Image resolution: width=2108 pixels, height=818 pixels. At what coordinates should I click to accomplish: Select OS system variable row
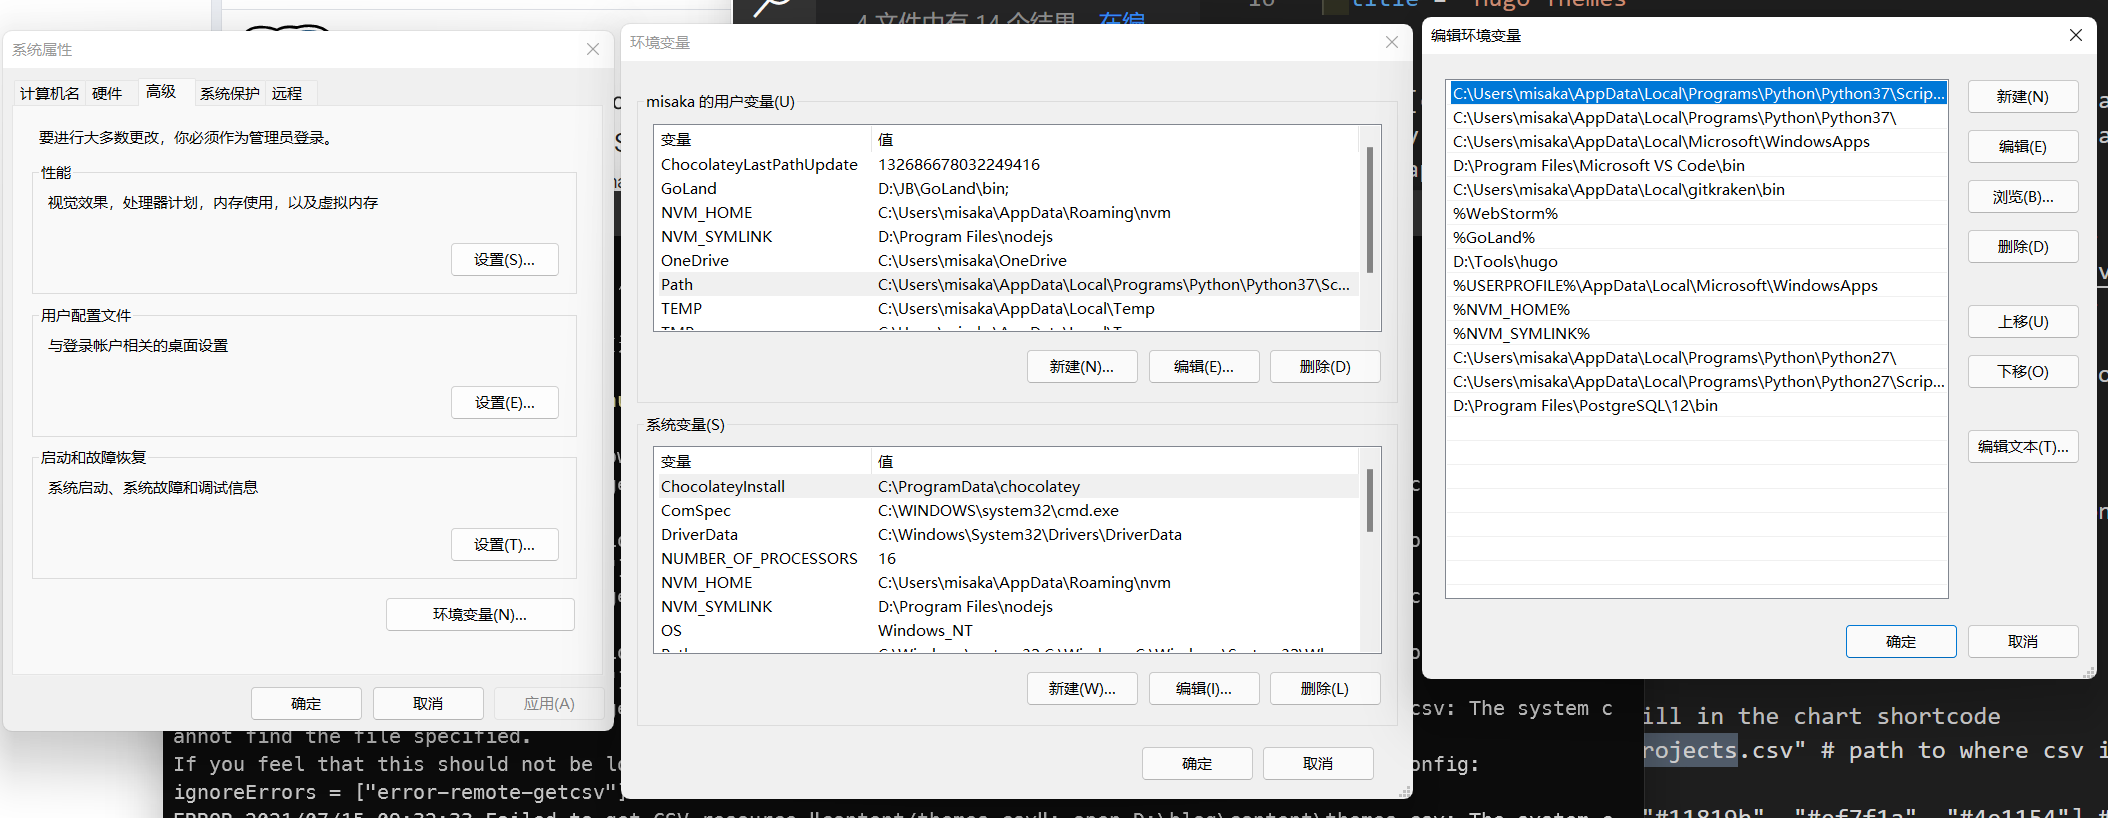coord(1006,631)
